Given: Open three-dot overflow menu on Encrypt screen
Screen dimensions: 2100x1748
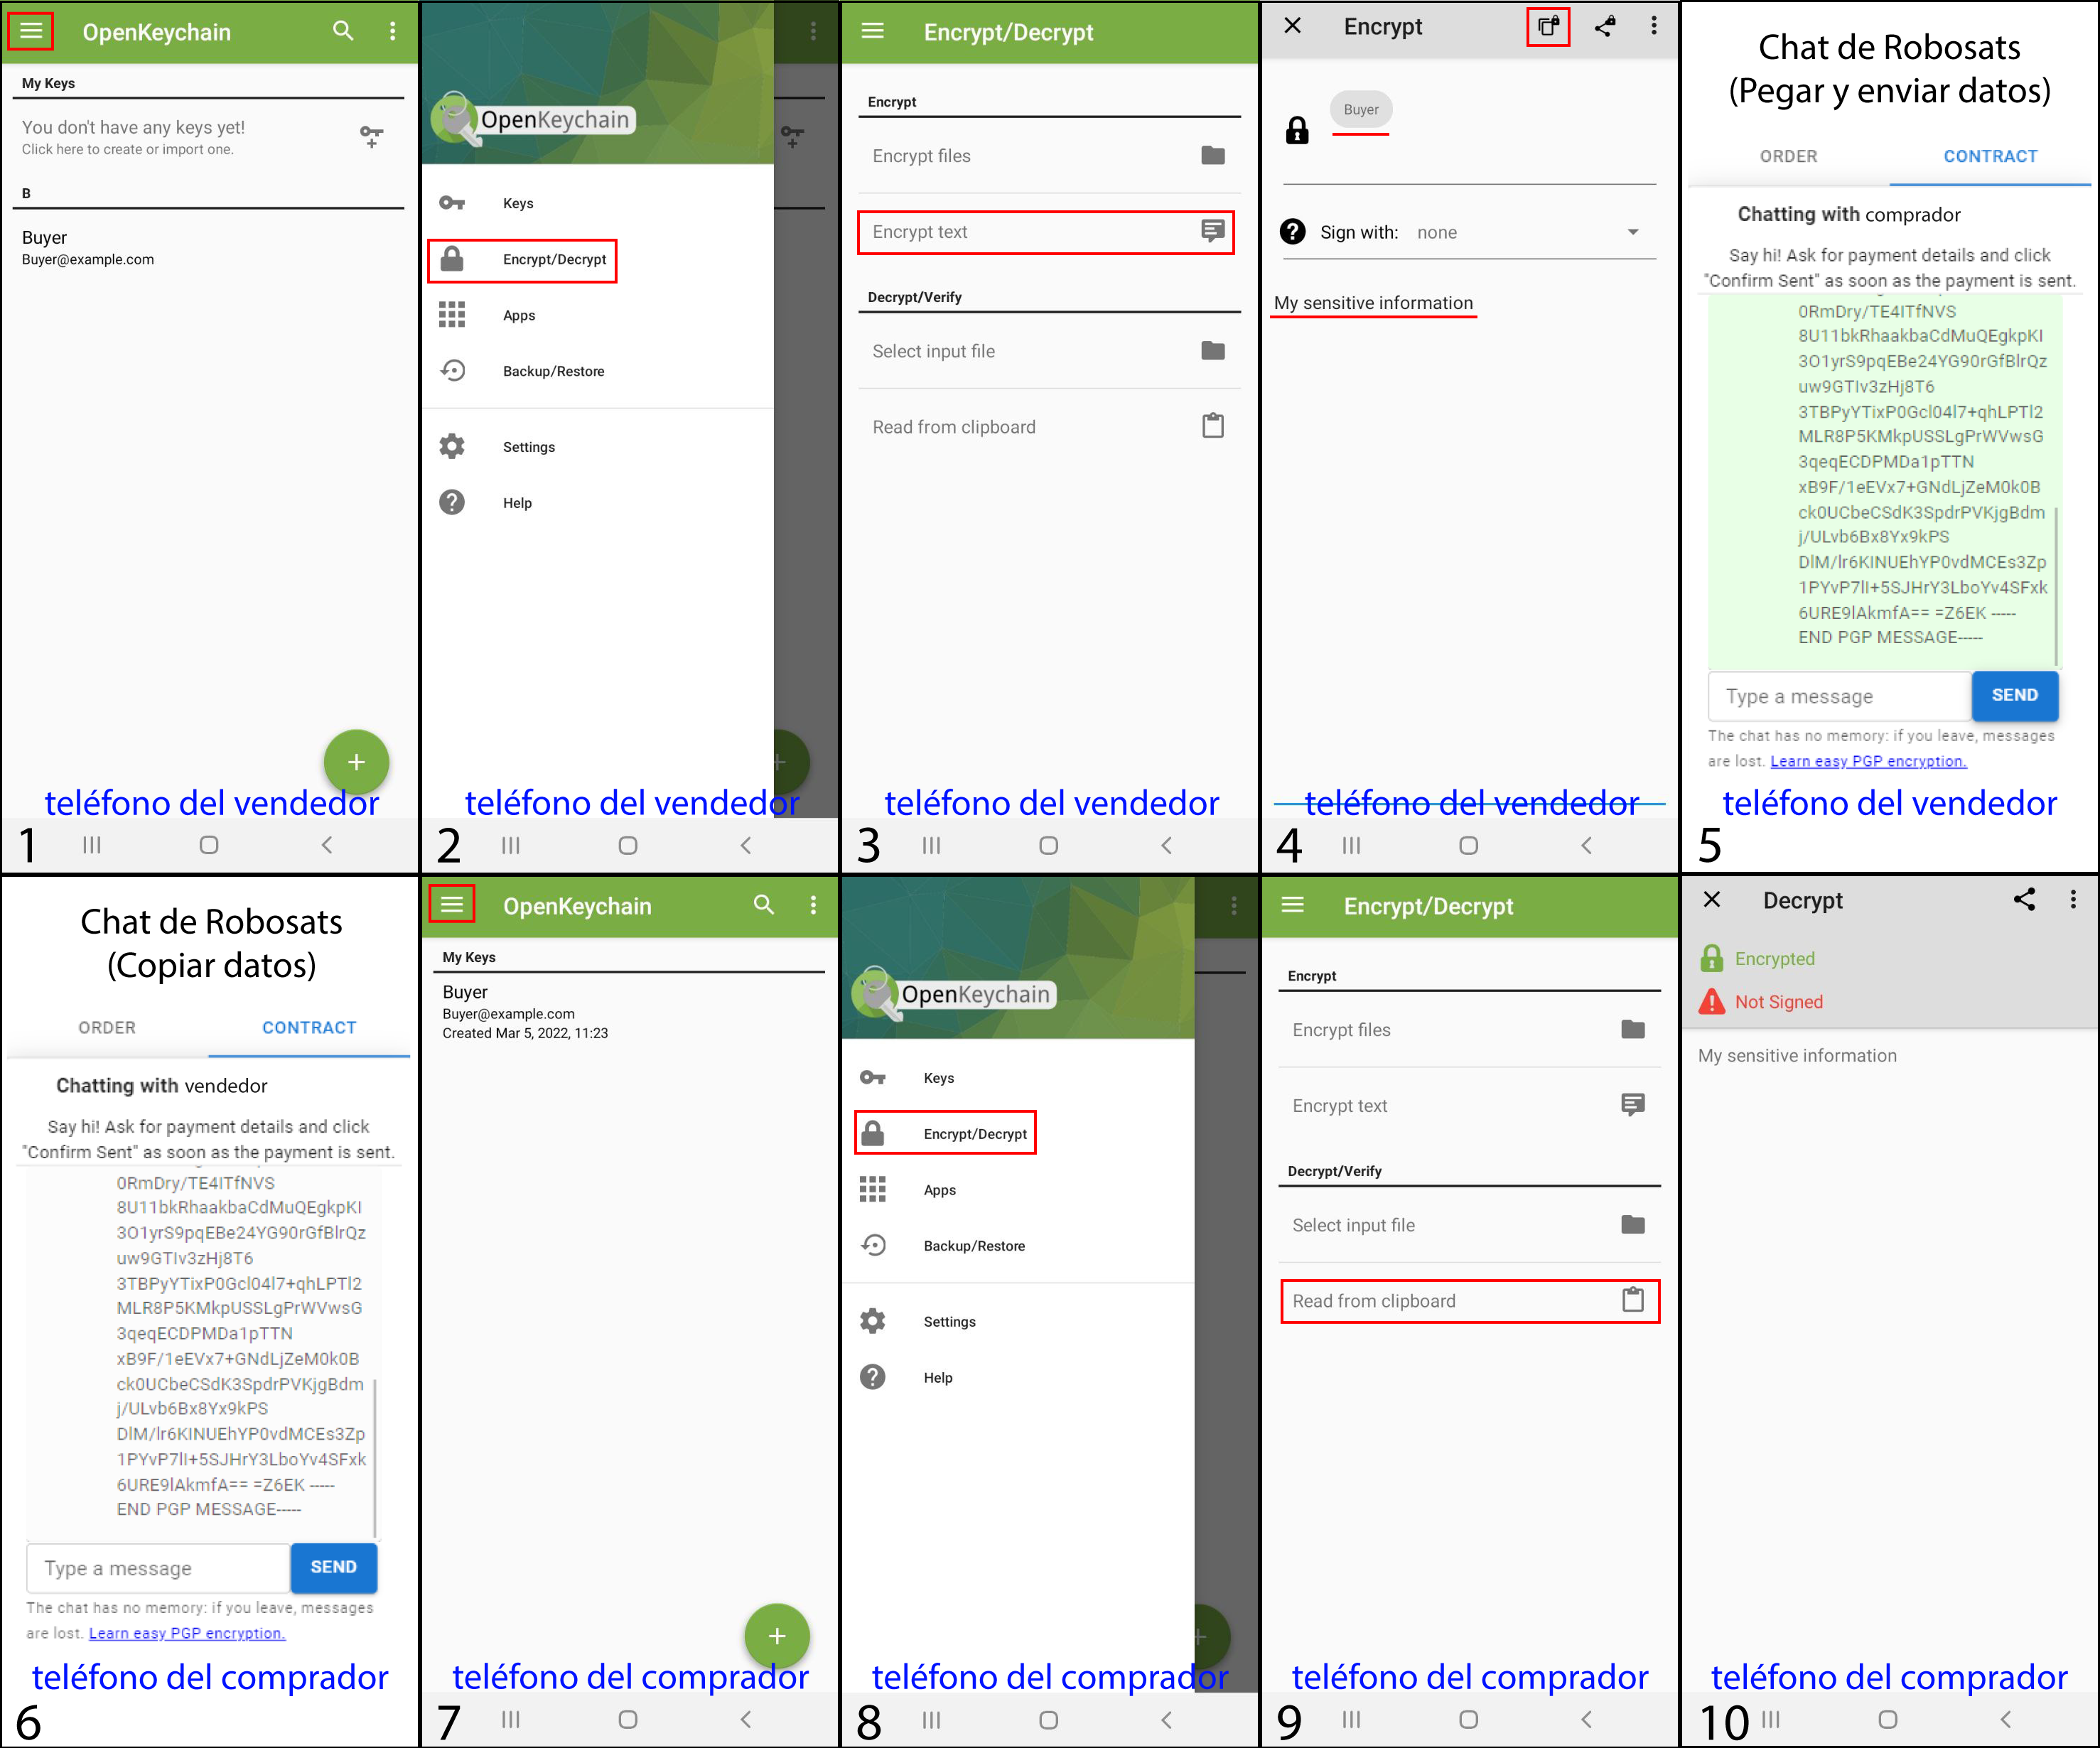Looking at the screenshot, I should click(1654, 27).
